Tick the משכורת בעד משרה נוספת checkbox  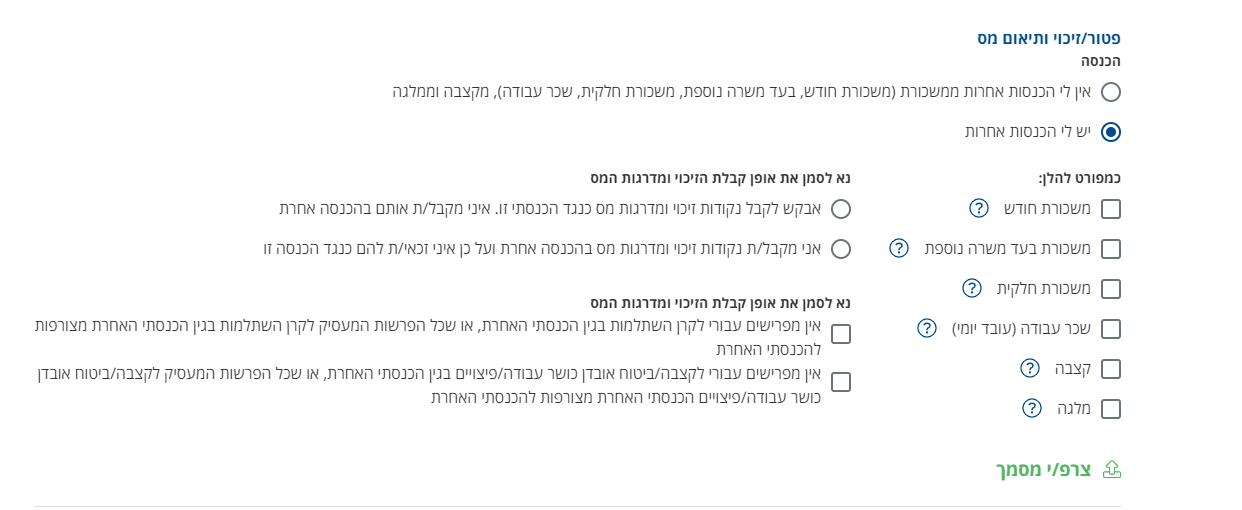1110,249
